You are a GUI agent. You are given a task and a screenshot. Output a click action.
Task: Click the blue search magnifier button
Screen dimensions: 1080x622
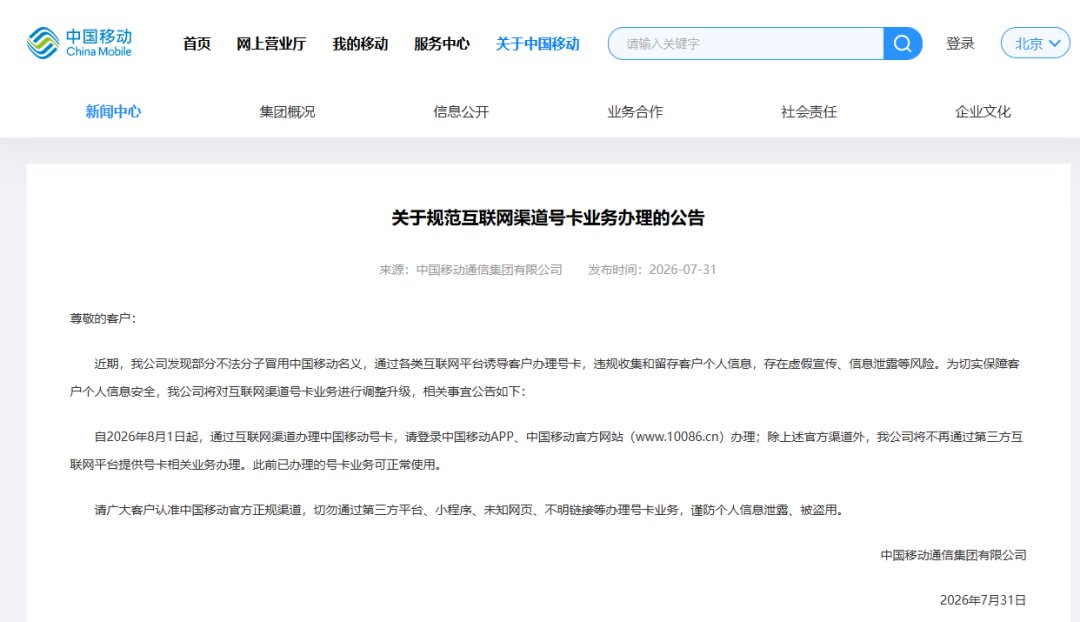[x=902, y=43]
